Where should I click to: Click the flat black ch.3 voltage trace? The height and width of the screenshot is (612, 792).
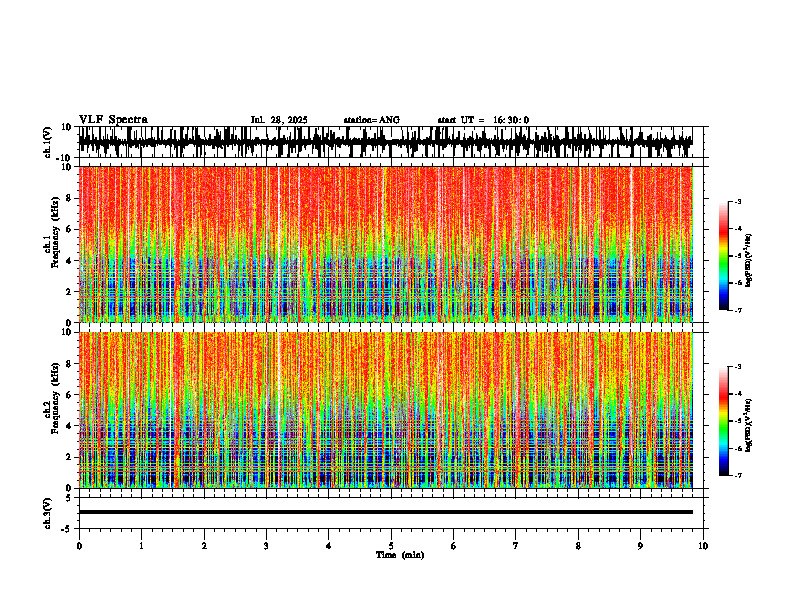pos(385,512)
